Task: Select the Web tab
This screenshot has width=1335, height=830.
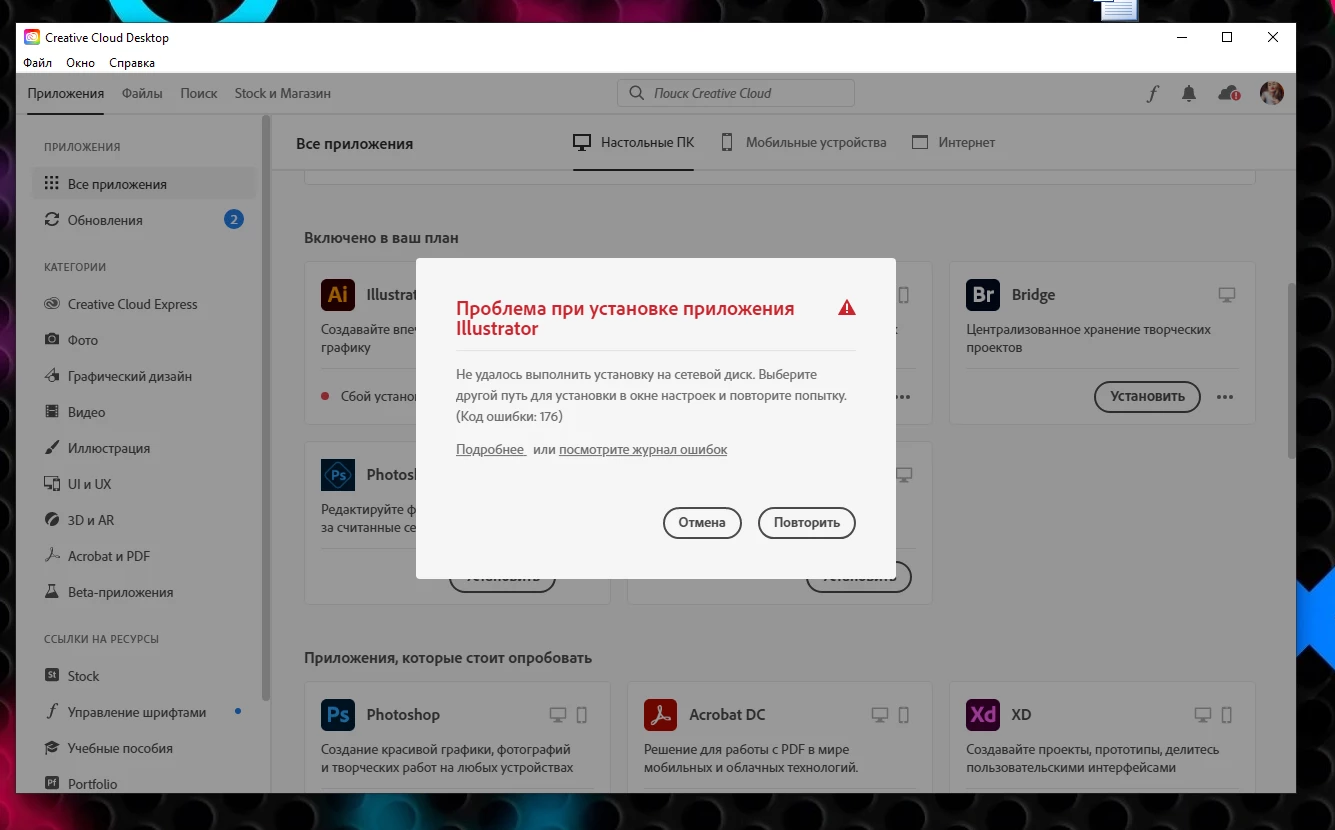Action: point(954,143)
